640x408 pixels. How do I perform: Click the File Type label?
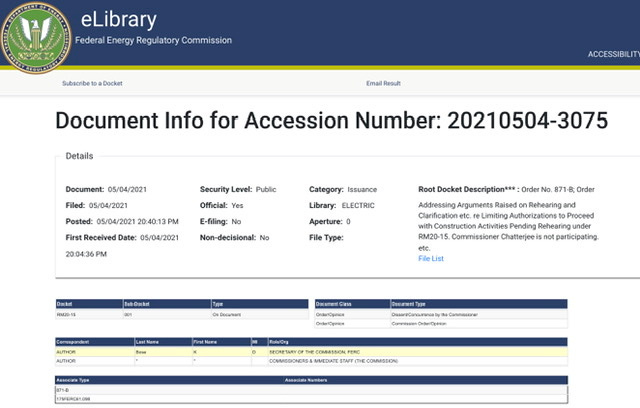(x=326, y=237)
